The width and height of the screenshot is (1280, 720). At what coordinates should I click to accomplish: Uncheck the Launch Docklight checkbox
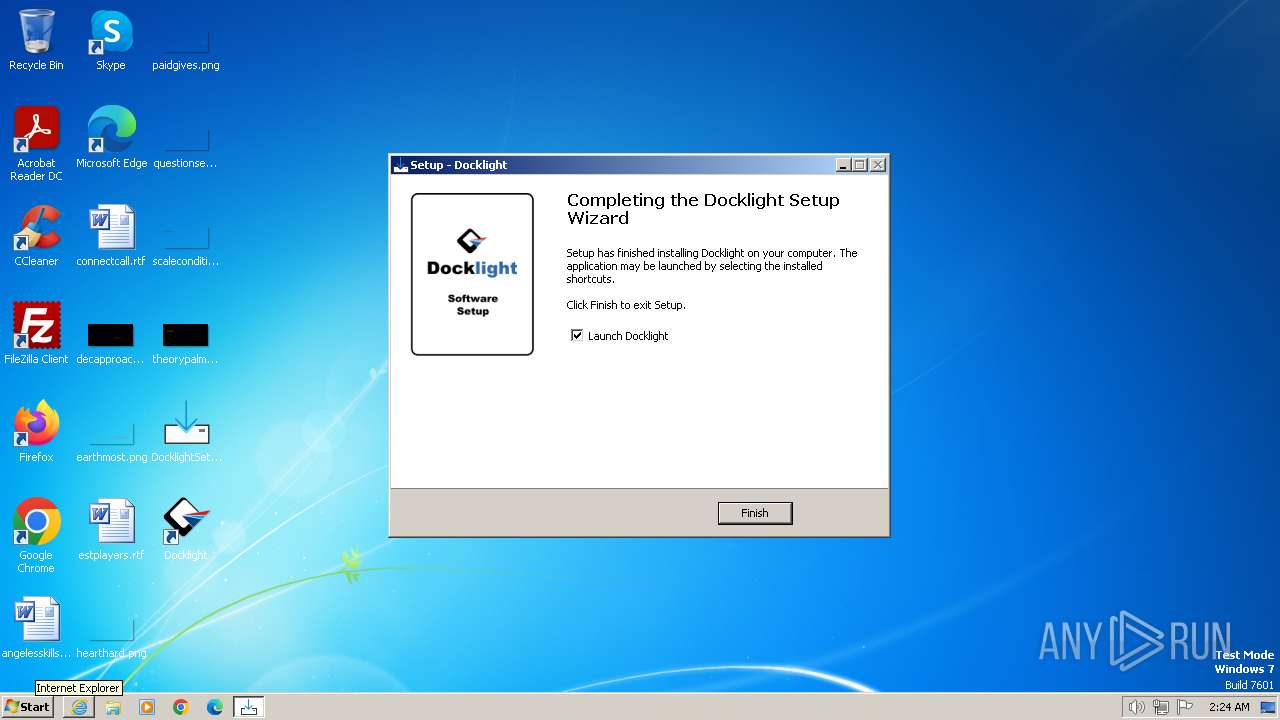click(577, 335)
